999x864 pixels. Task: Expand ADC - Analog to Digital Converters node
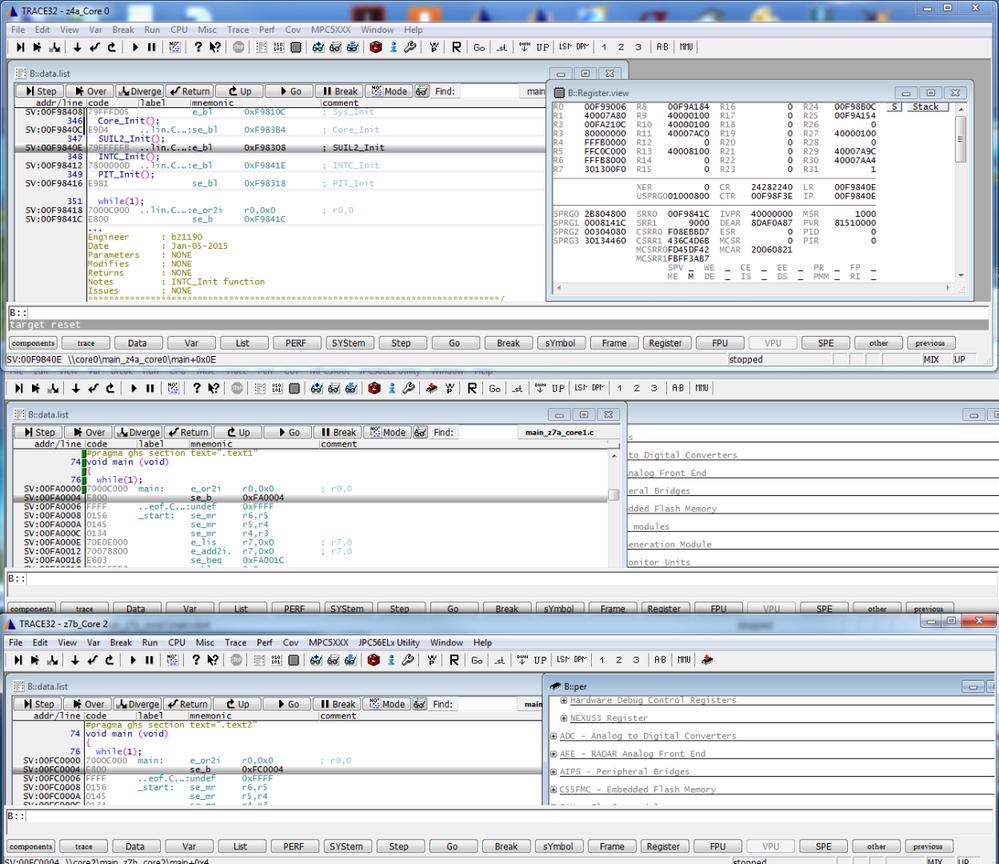pyautogui.click(x=553, y=735)
